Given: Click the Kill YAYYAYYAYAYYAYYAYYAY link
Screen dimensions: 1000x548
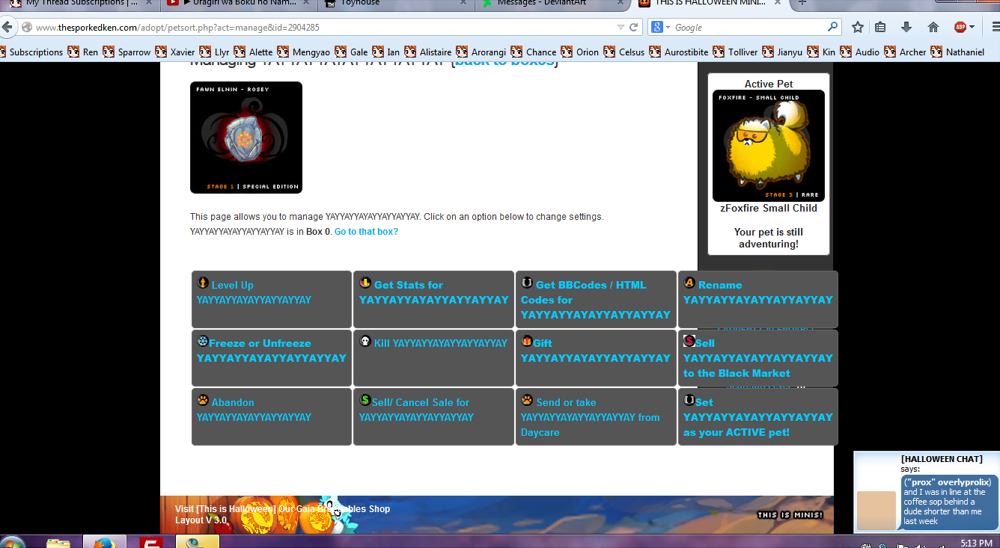Looking at the screenshot, I should click(x=441, y=343).
